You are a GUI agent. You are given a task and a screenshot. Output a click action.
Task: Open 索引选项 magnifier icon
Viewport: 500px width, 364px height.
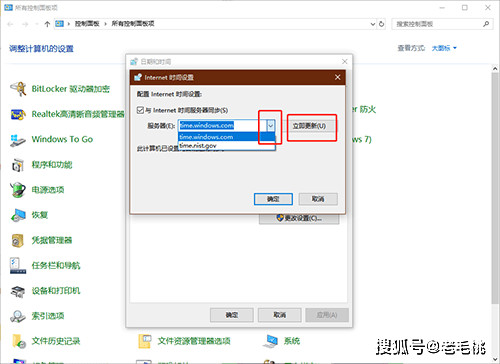click(x=18, y=316)
